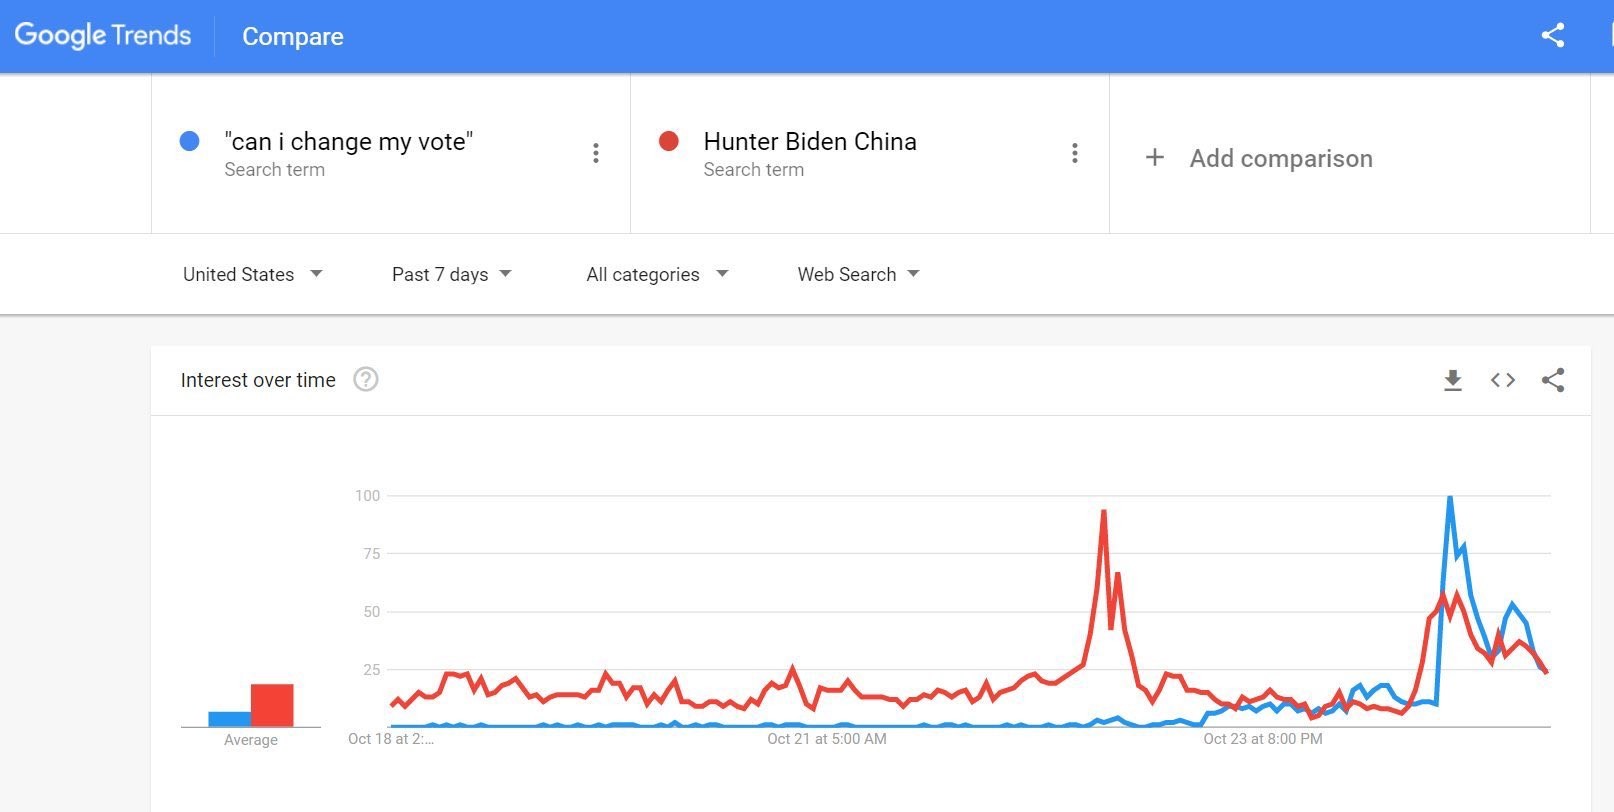Image resolution: width=1614 pixels, height=812 pixels.
Task: Click the Add comparison button
Action: [x=1259, y=158]
